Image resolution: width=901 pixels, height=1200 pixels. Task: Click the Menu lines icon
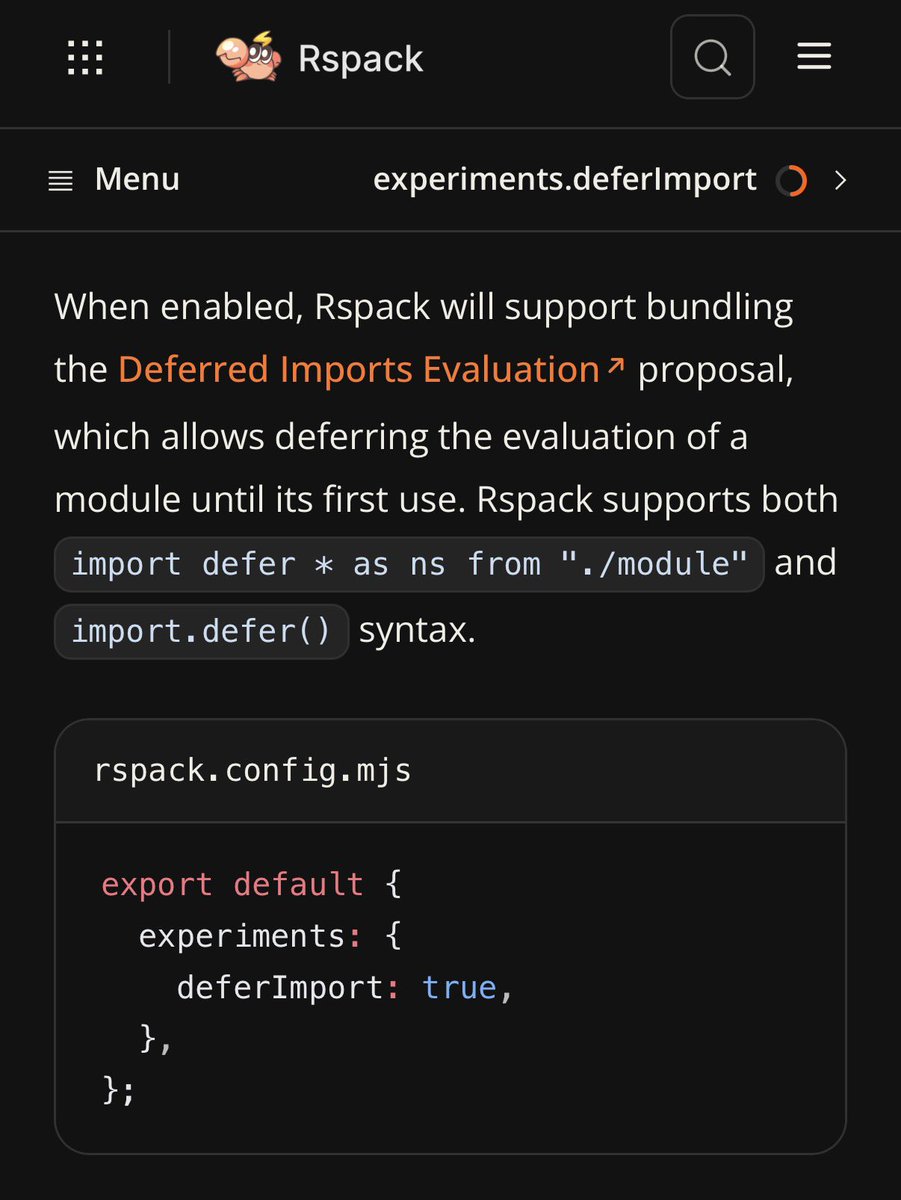coord(61,181)
